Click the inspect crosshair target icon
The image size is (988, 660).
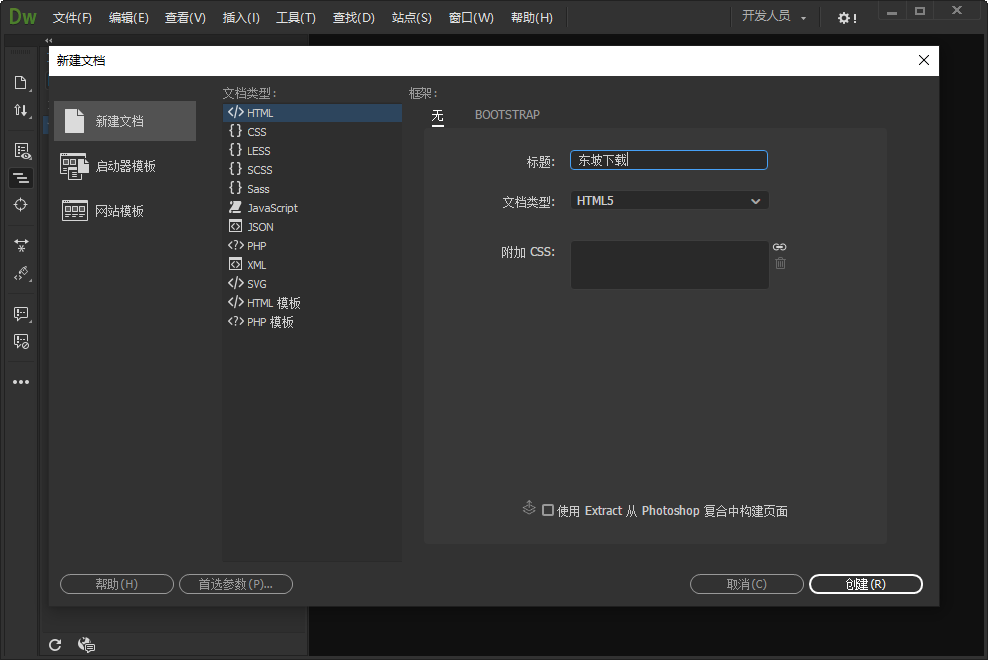[x=21, y=205]
